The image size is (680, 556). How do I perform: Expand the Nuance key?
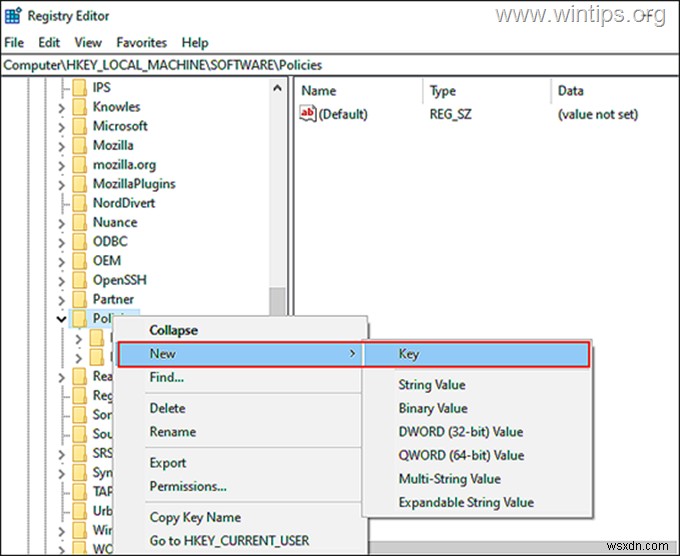pos(62,223)
